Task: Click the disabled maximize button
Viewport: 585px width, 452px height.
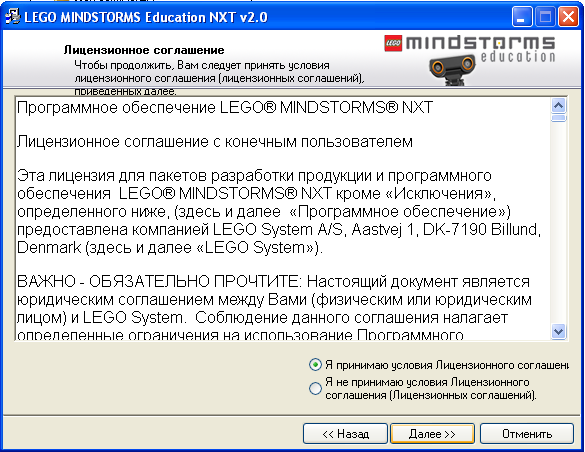Action: tap(545, 17)
